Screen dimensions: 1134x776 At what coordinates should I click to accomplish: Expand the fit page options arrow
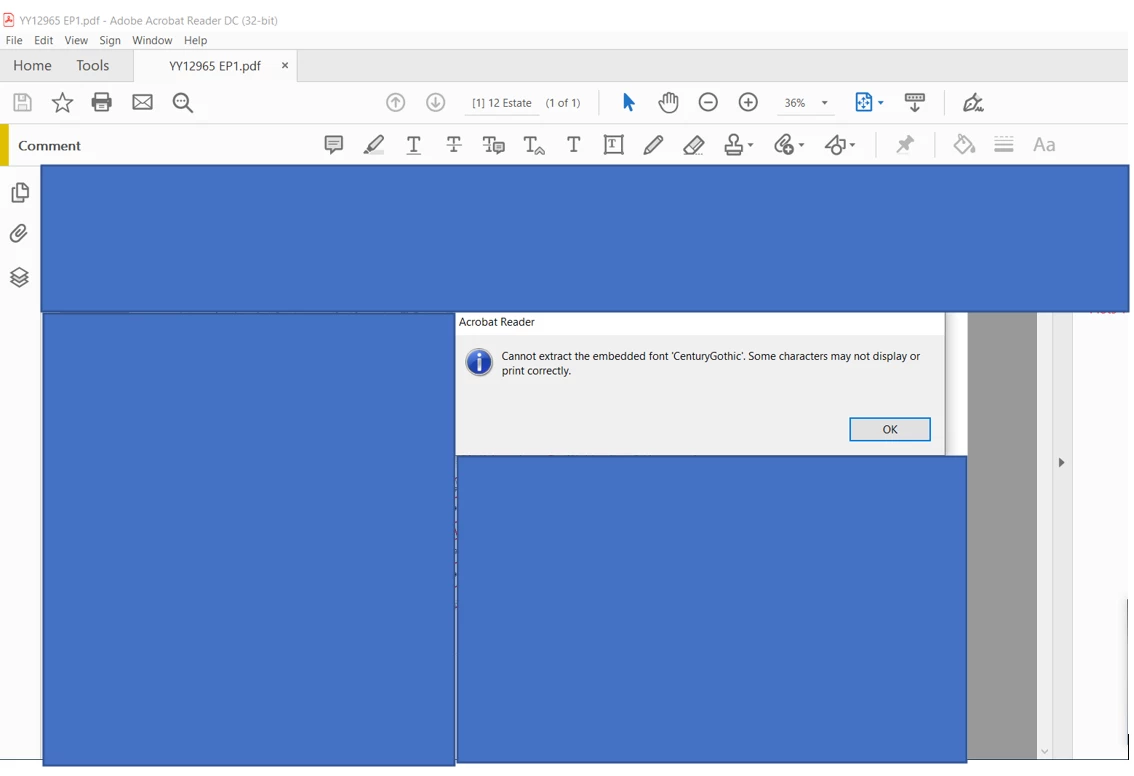pos(880,103)
